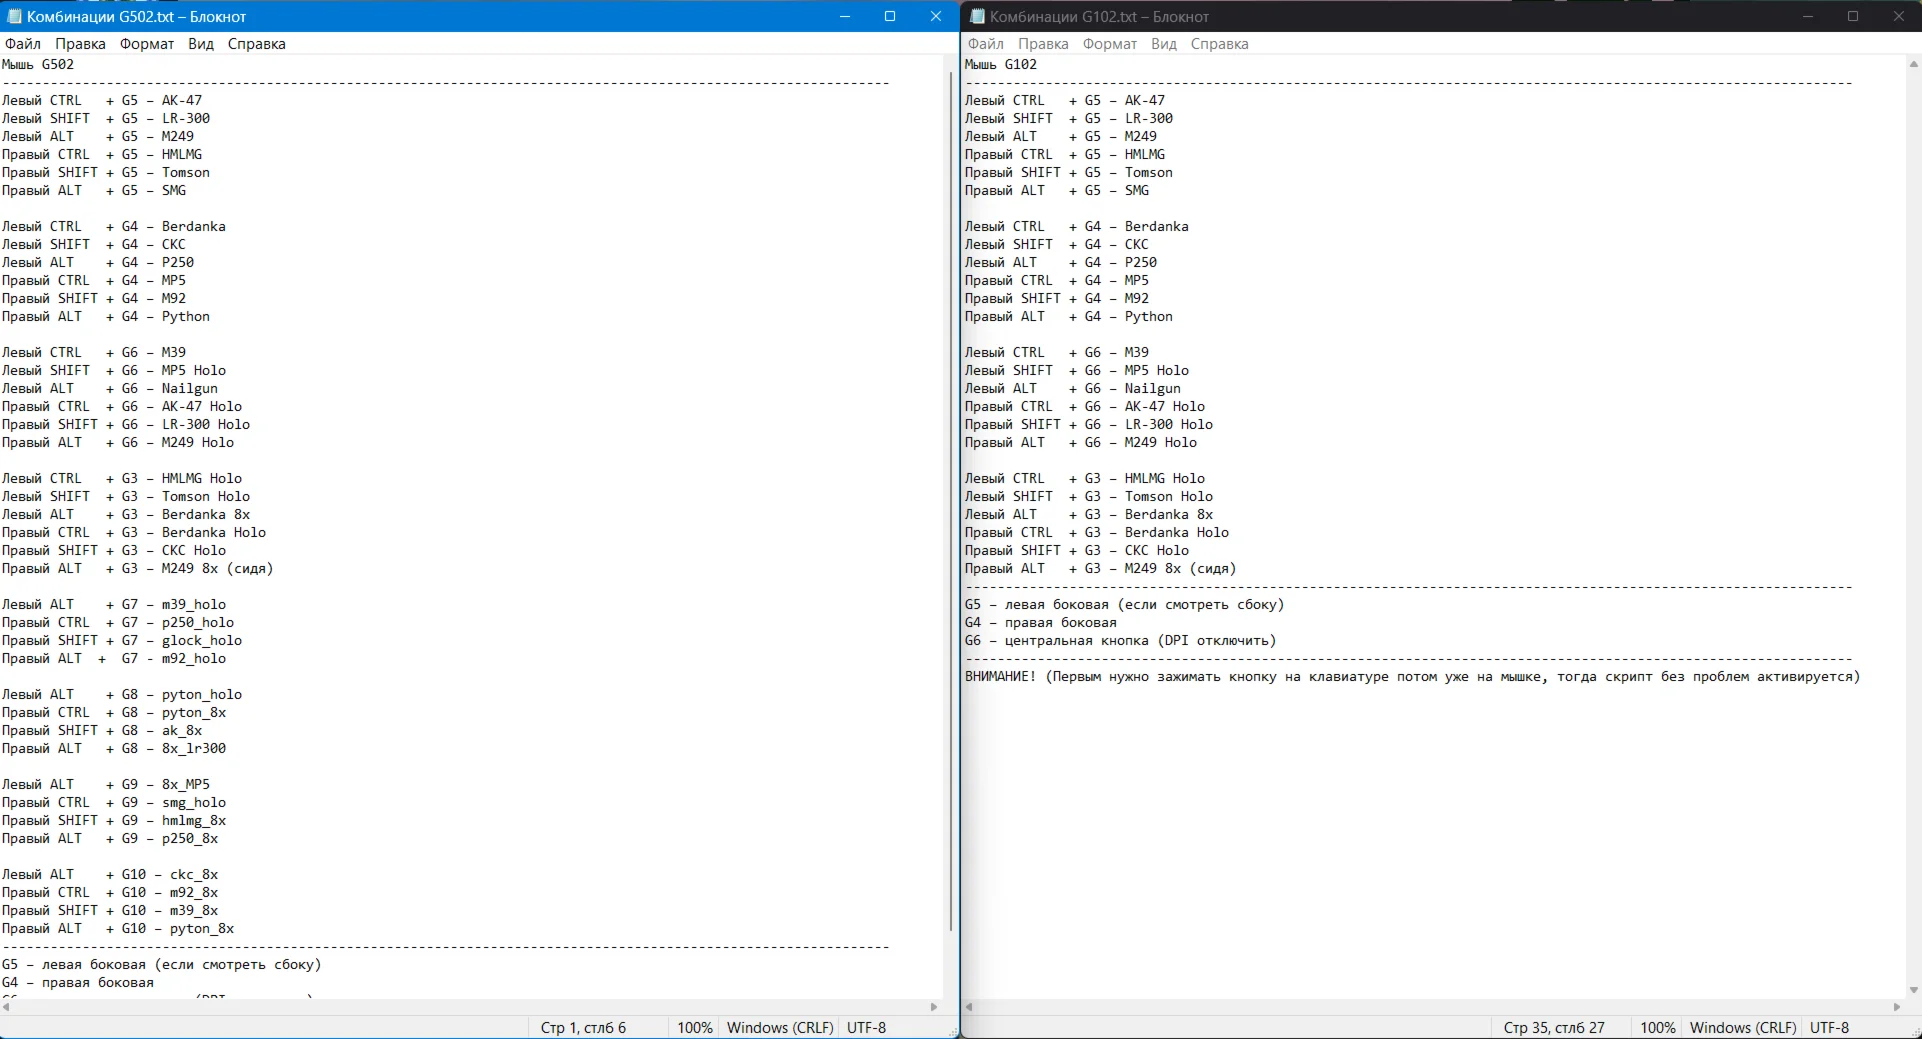Open Файл menu in G102 window
The height and width of the screenshot is (1039, 1922).
(985, 44)
